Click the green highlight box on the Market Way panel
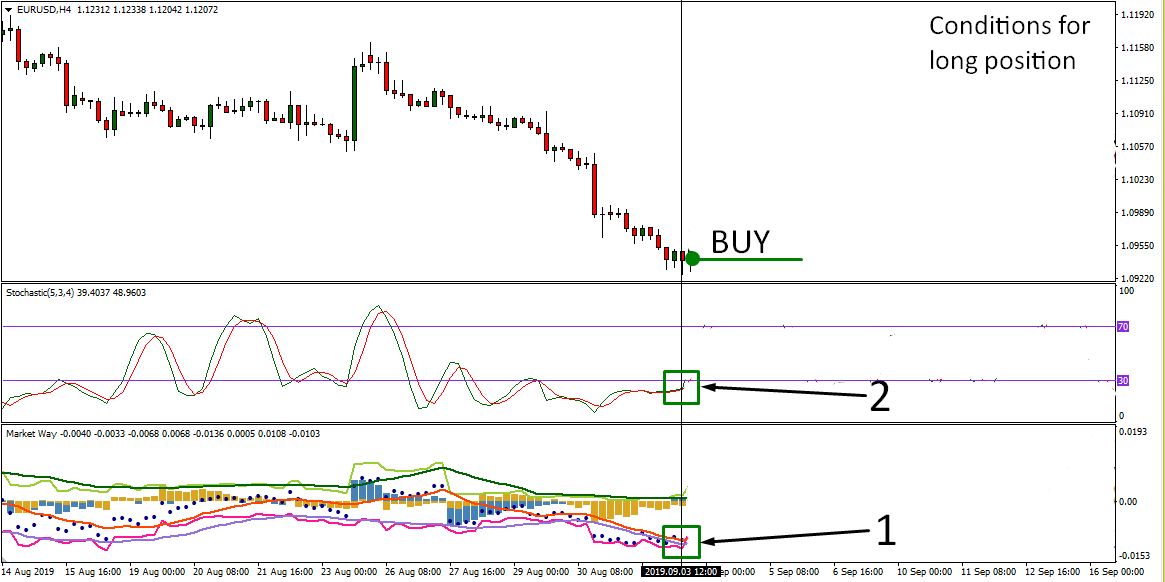1165x582 pixels. tap(681, 543)
